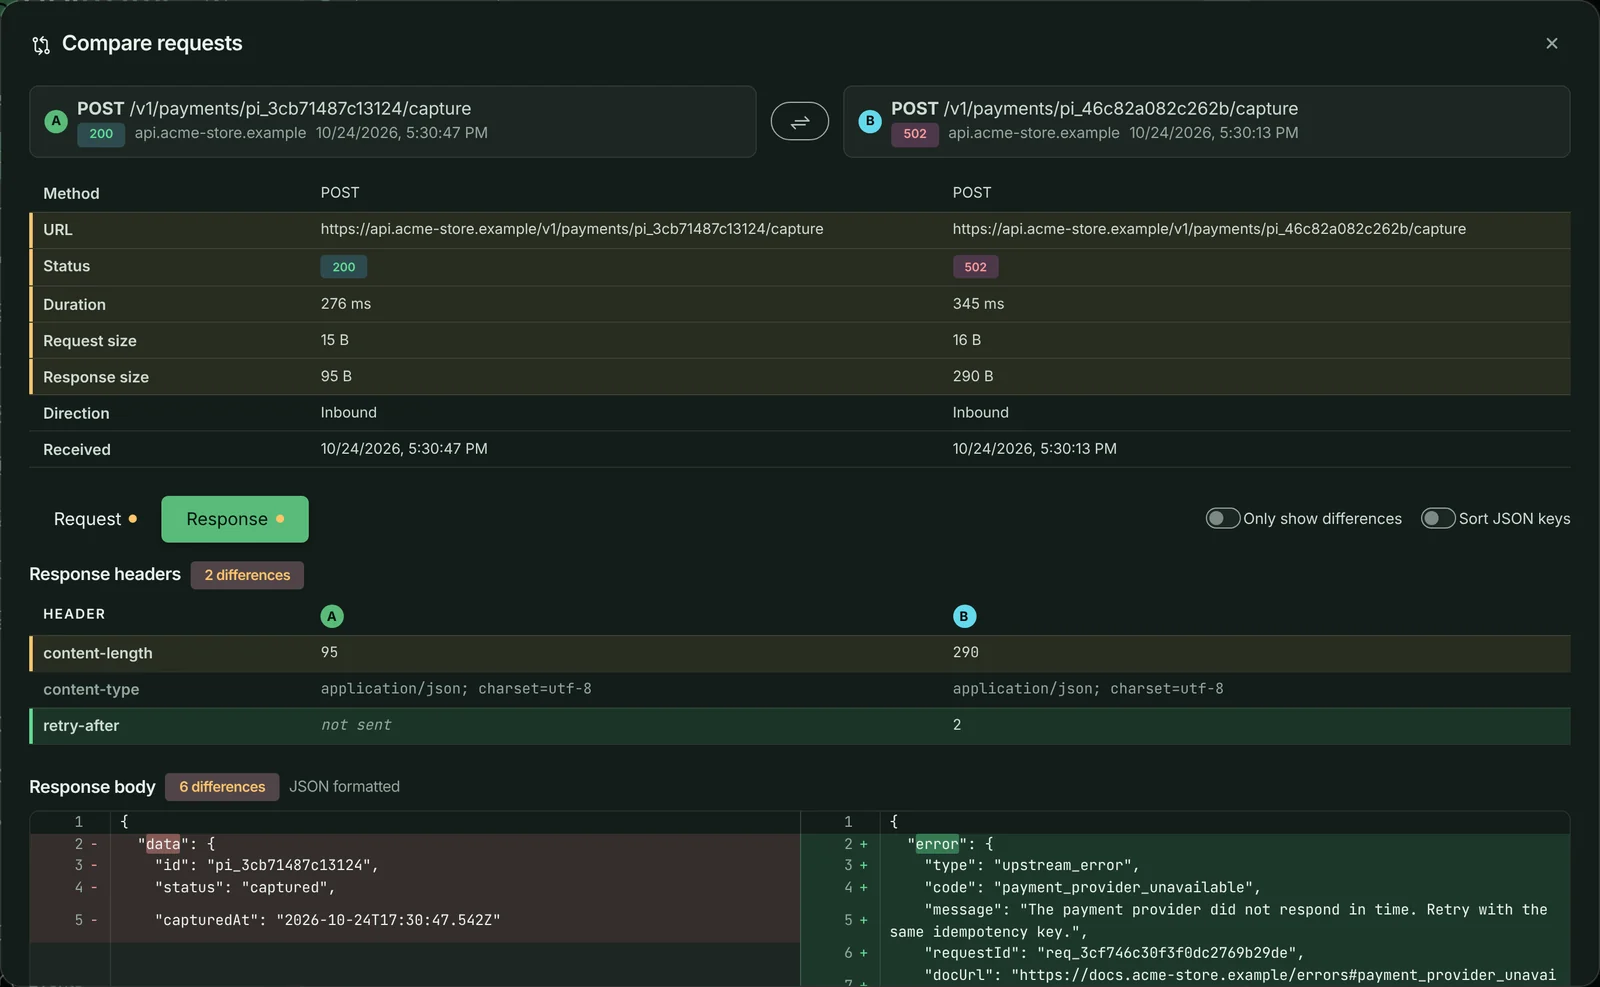The width and height of the screenshot is (1600, 987).
Task: Click the blue B badge in request card
Action: pos(870,121)
